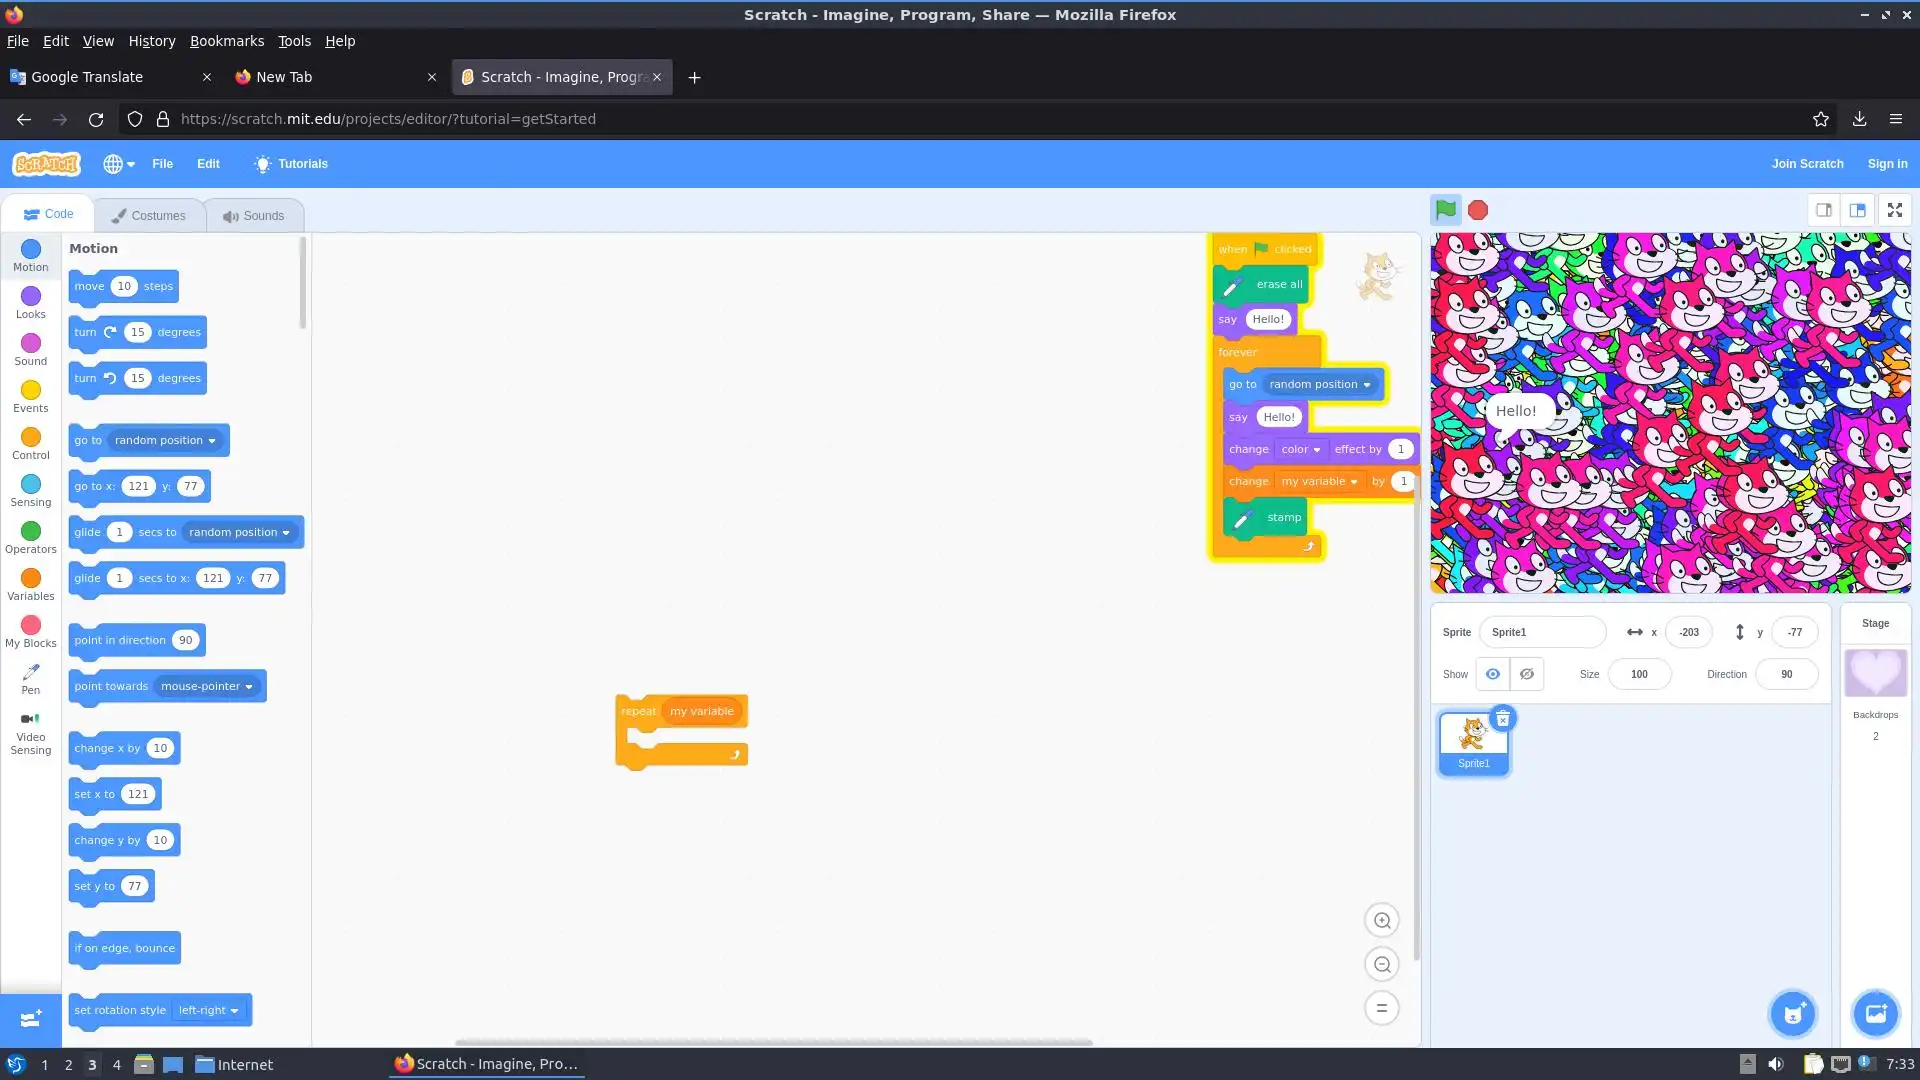Screen dimensions: 1920x1080
Task: Click the Add Extension button
Action: pos(30,1019)
